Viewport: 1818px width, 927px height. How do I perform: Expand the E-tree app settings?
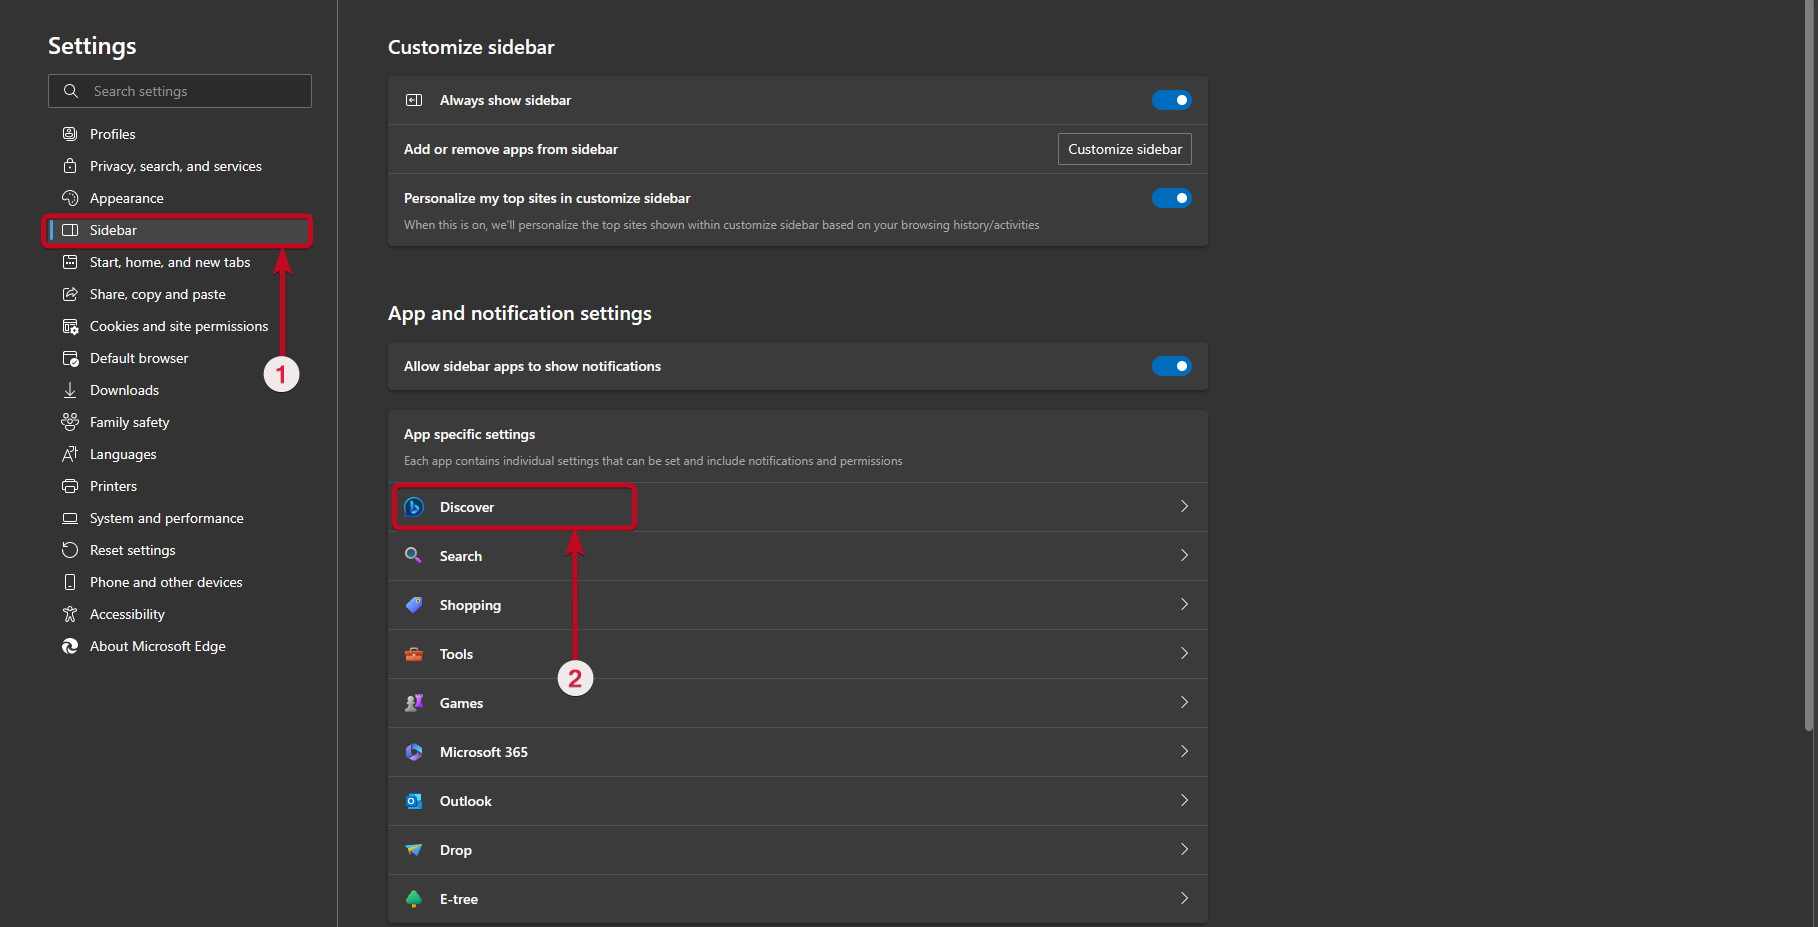pos(1184,898)
